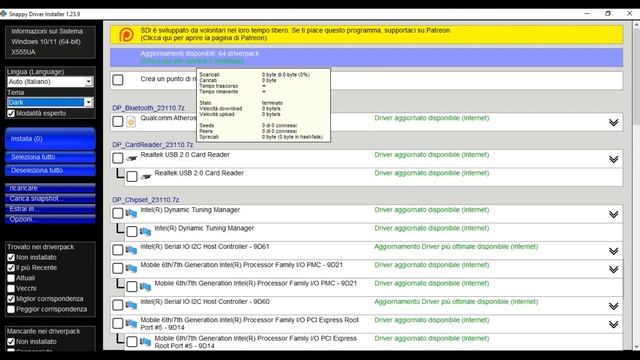Click 'Windows 10/11 (64-bit)' system info text
This screenshot has height=360, width=640.
tap(46, 42)
